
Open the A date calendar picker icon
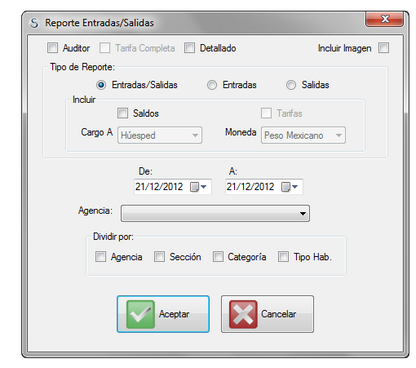pyautogui.click(x=289, y=187)
